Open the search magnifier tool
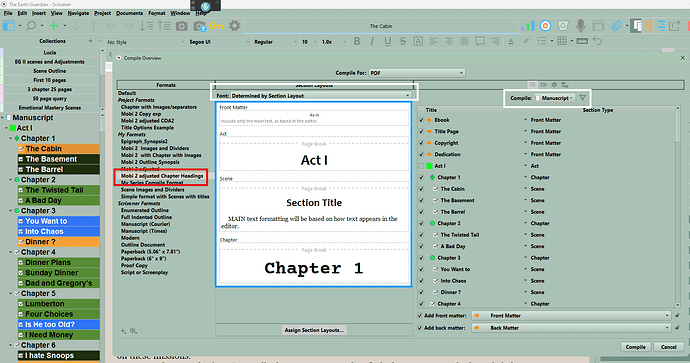 click(31, 26)
